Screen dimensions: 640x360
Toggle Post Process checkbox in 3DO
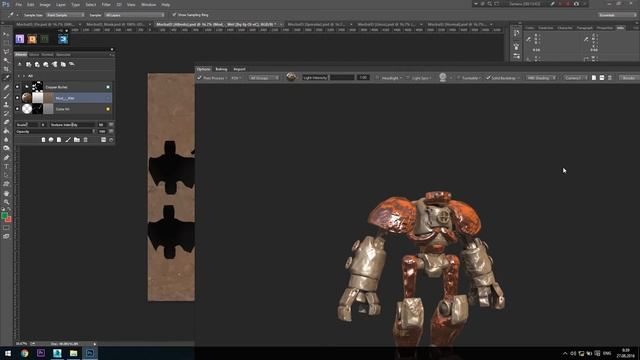pos(200,78)
